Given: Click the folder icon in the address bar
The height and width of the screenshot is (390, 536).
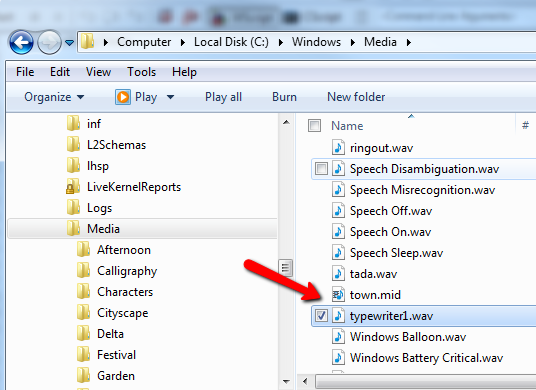Looking at the screenshot, I should pyautogui.click(x=88, y=42).
